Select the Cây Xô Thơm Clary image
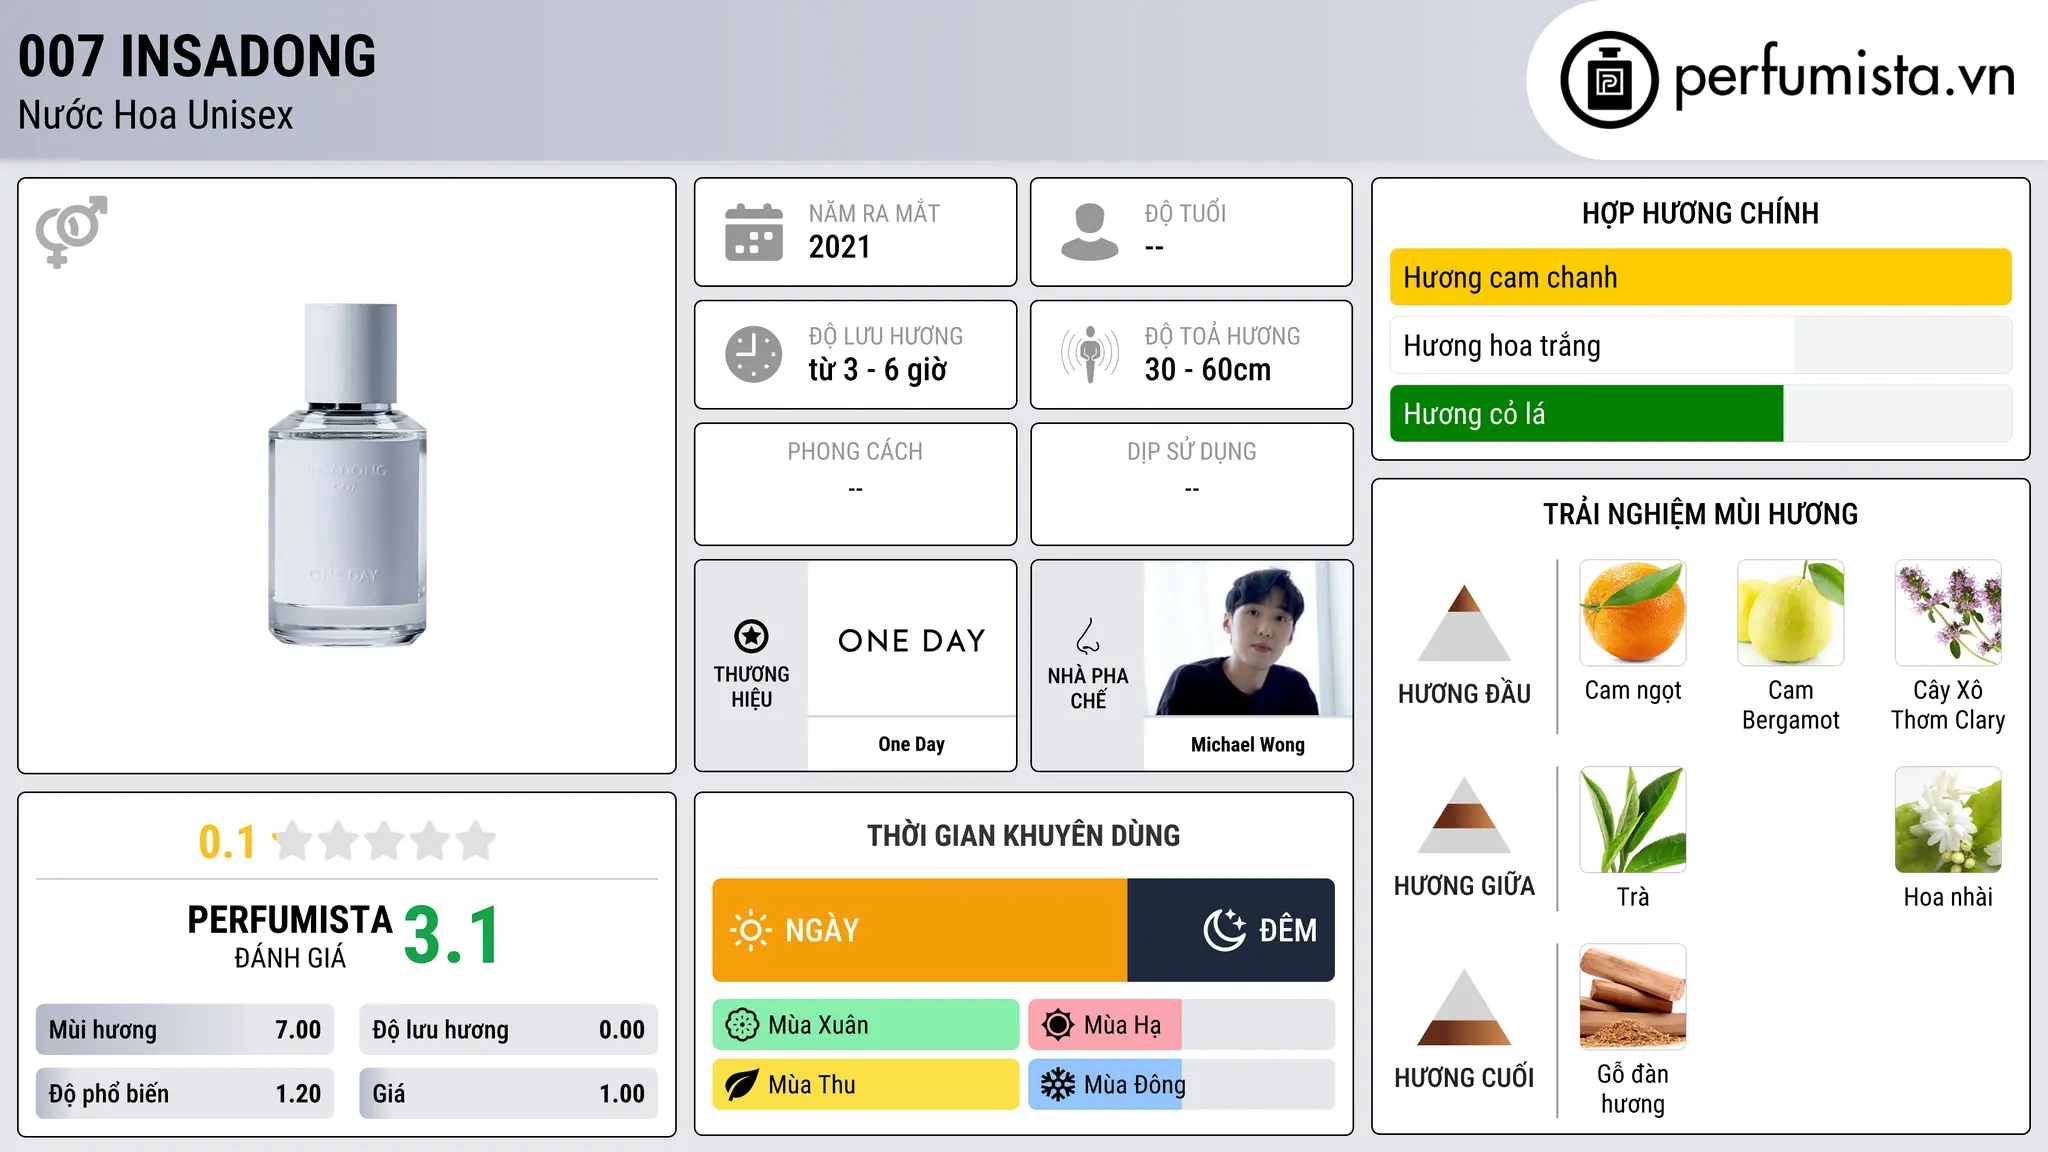The height and width of the screenshot is (1152, 2048). point(1948,613)
